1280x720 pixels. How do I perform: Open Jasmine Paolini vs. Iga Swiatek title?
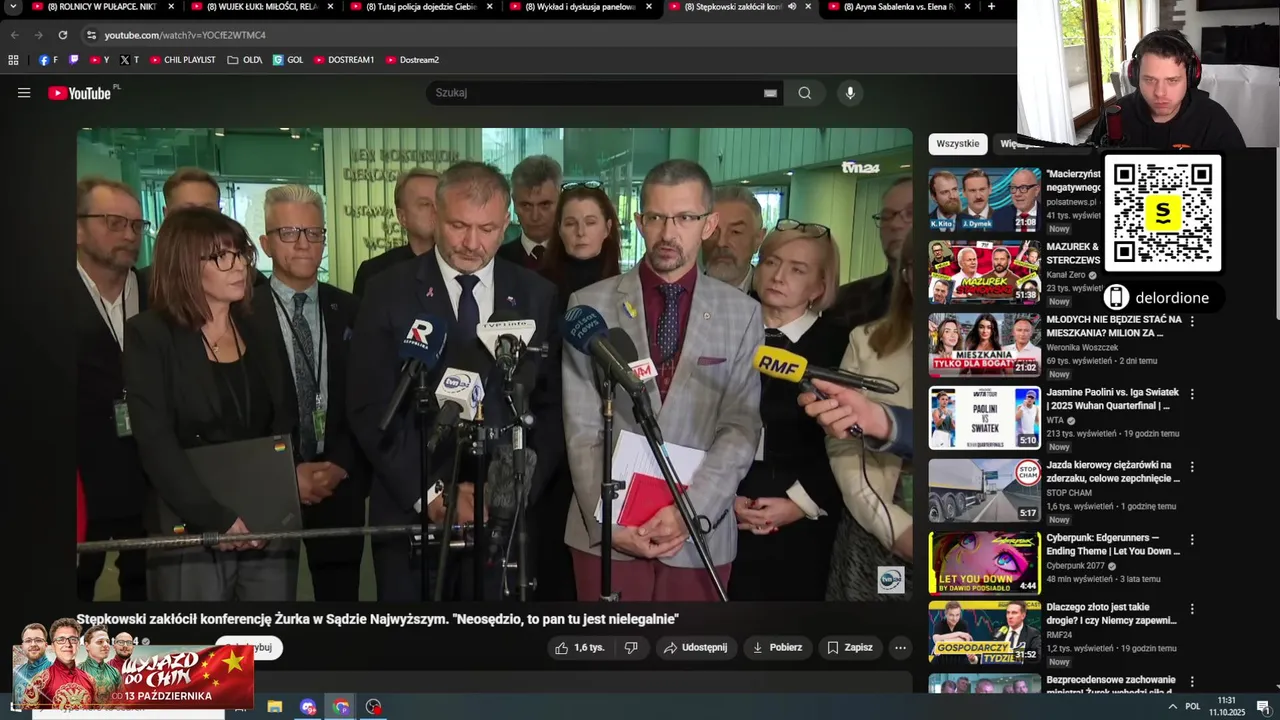(x=1113, y=399)
